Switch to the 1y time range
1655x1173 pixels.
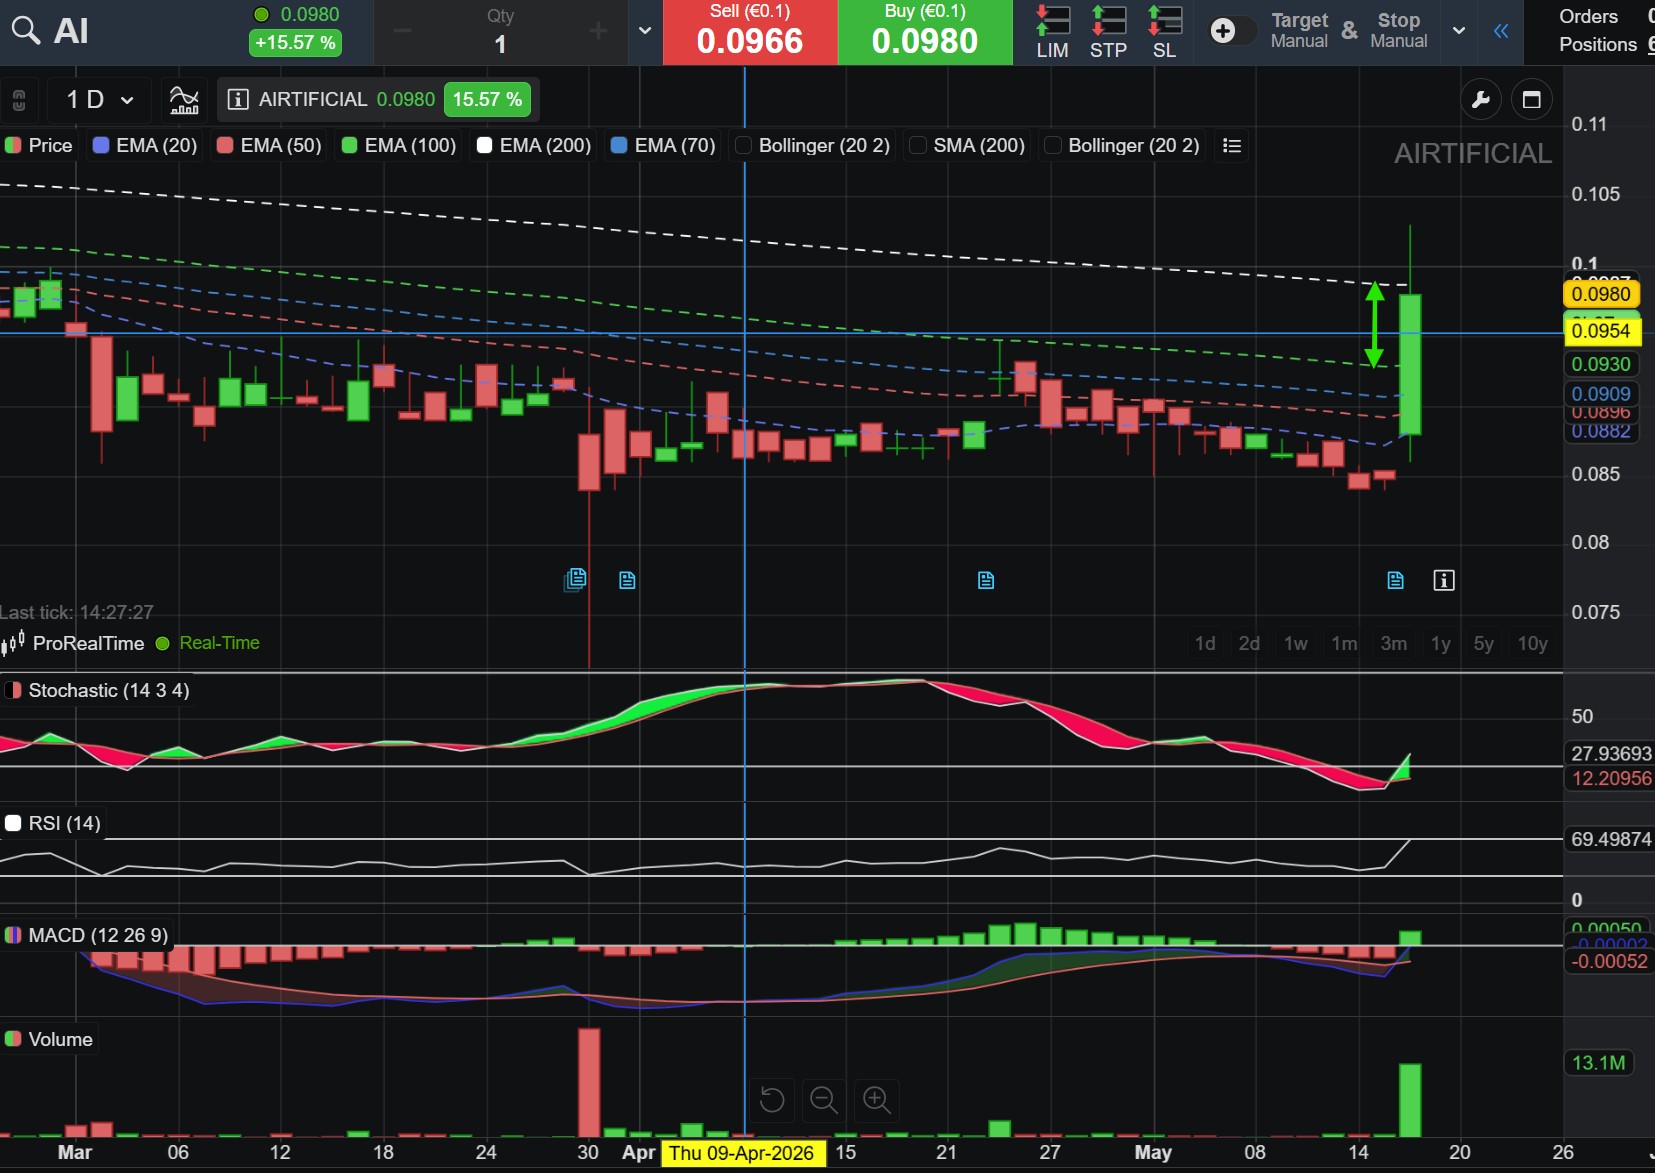pyautogui.click(x=1440, y=643)
